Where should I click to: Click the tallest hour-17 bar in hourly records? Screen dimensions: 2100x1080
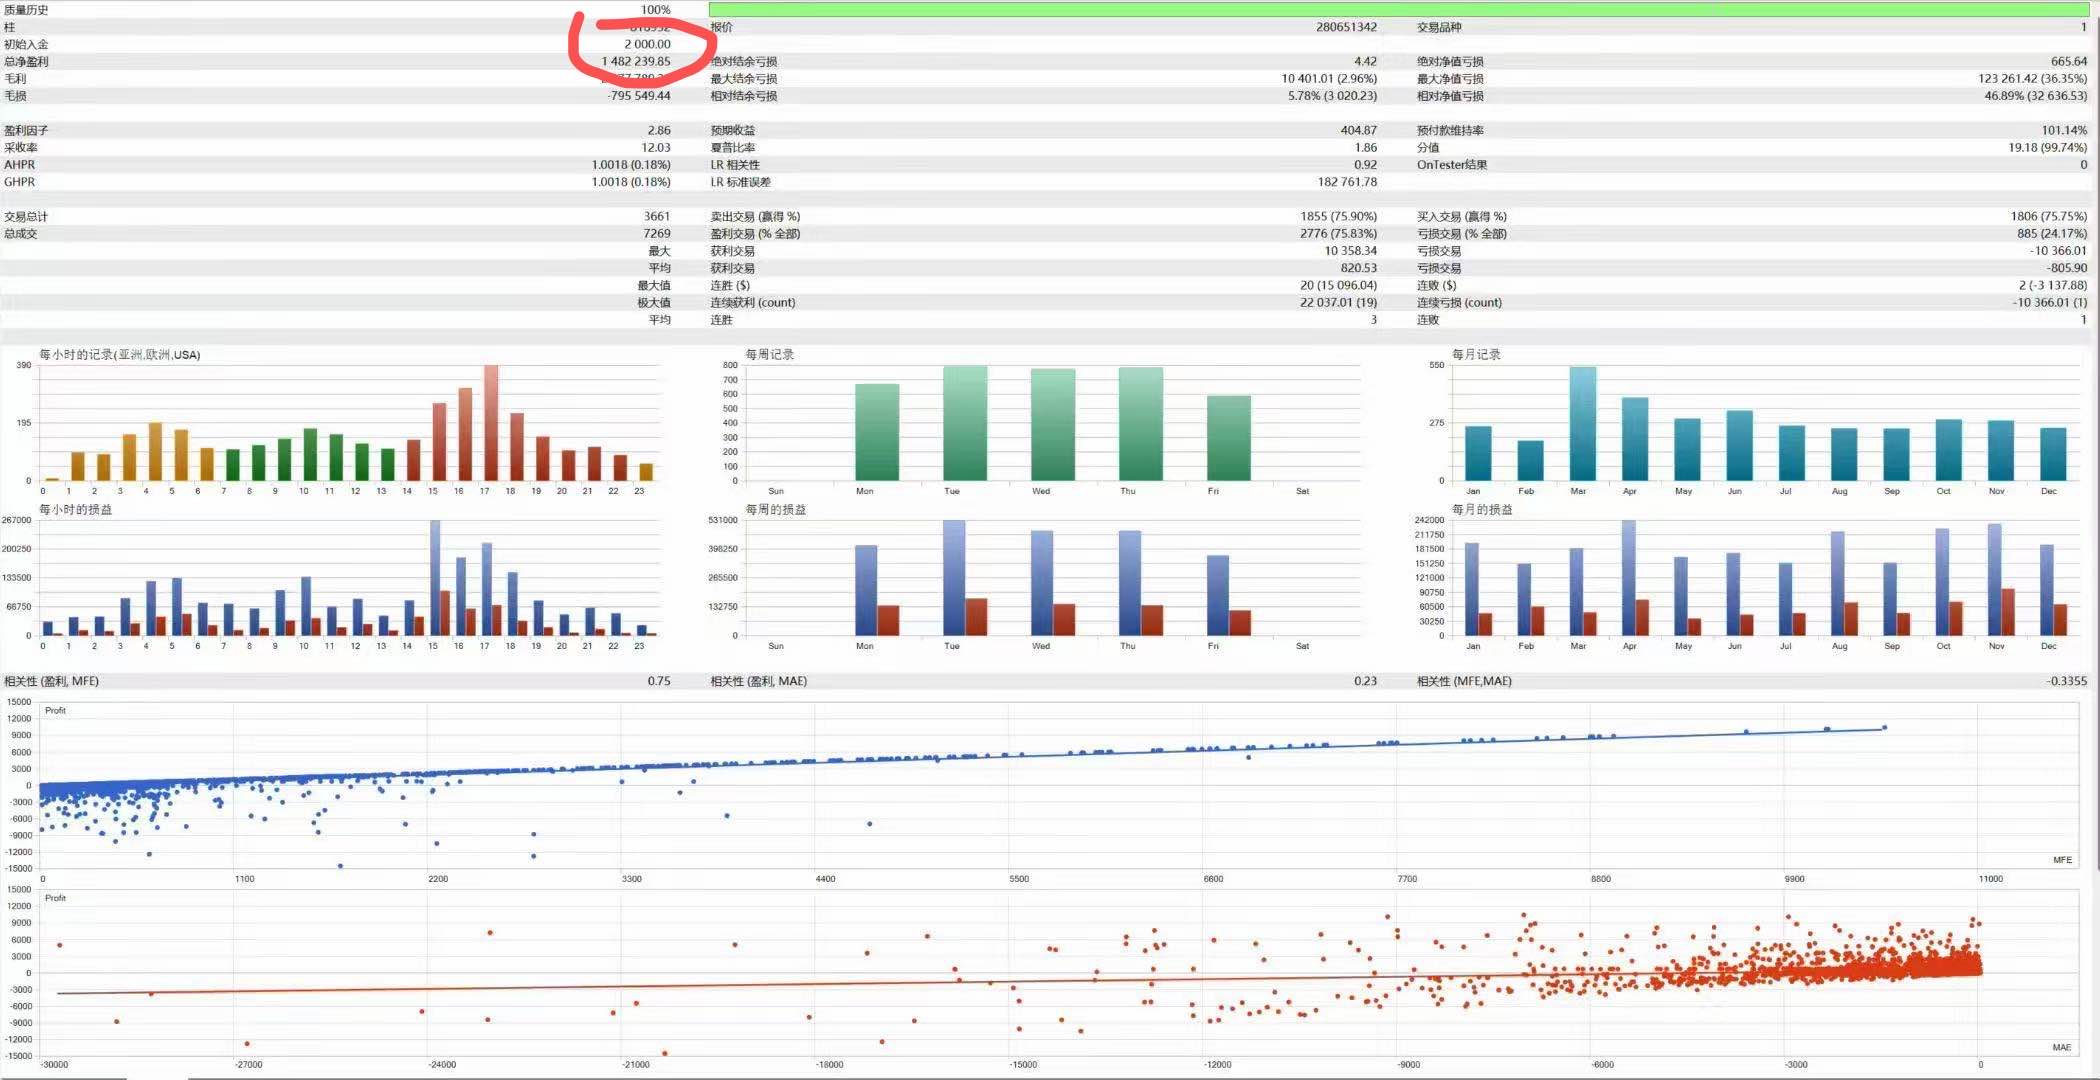490,425
